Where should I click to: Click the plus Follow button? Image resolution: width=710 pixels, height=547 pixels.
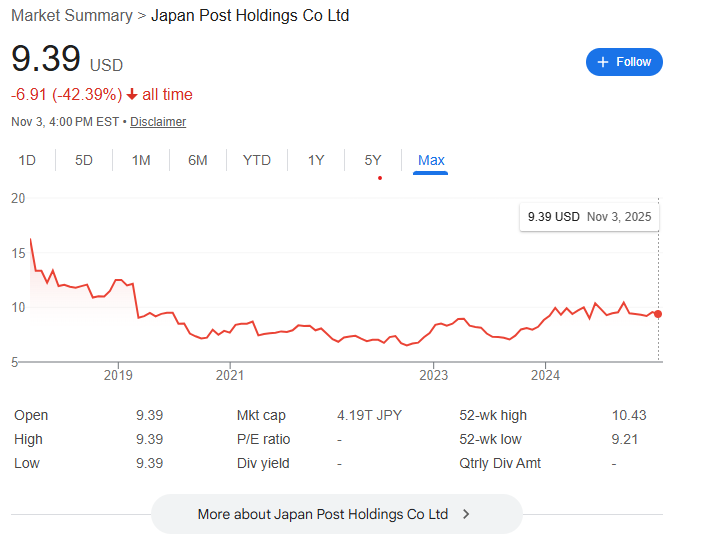pyautogui.click(x=624, y=62)
